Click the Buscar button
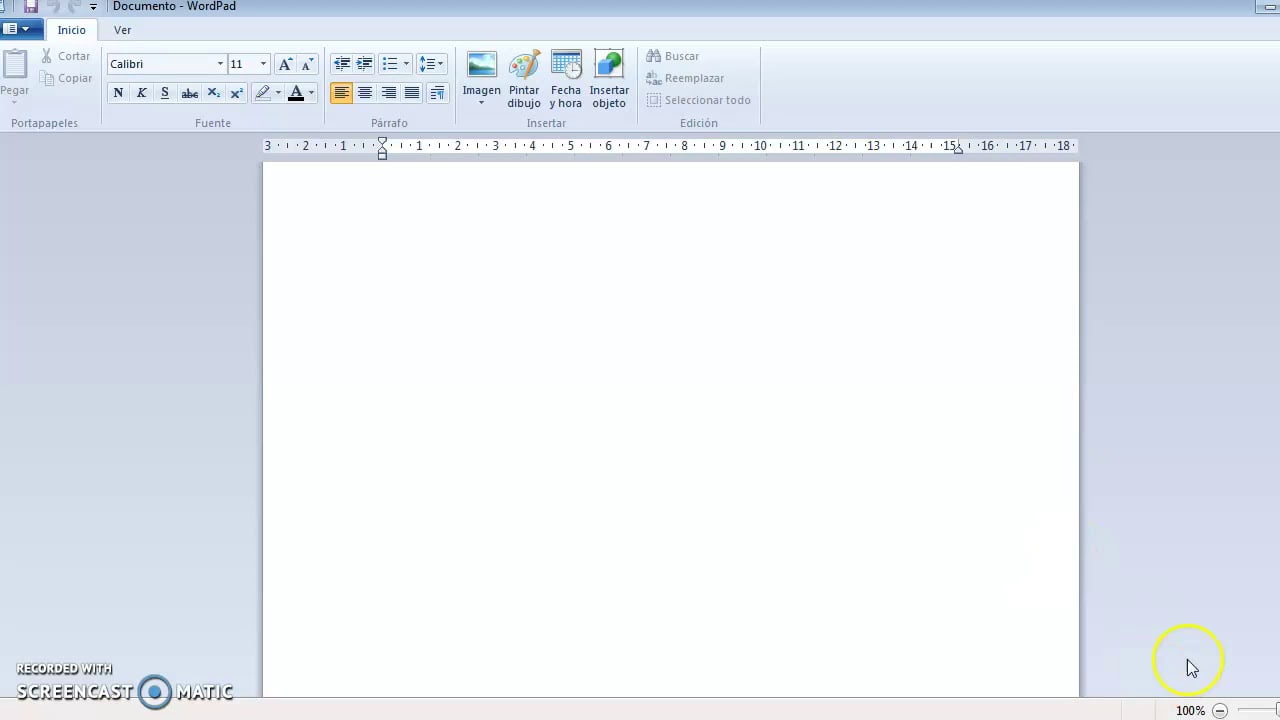The image size is (1280, 720). [673, 56]
